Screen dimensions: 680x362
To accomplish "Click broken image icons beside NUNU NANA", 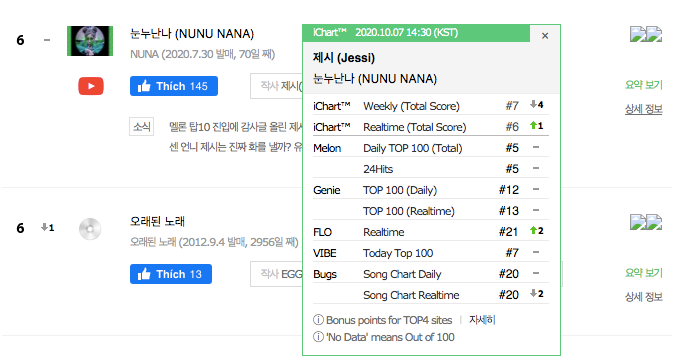I will [x=646, y=34].
